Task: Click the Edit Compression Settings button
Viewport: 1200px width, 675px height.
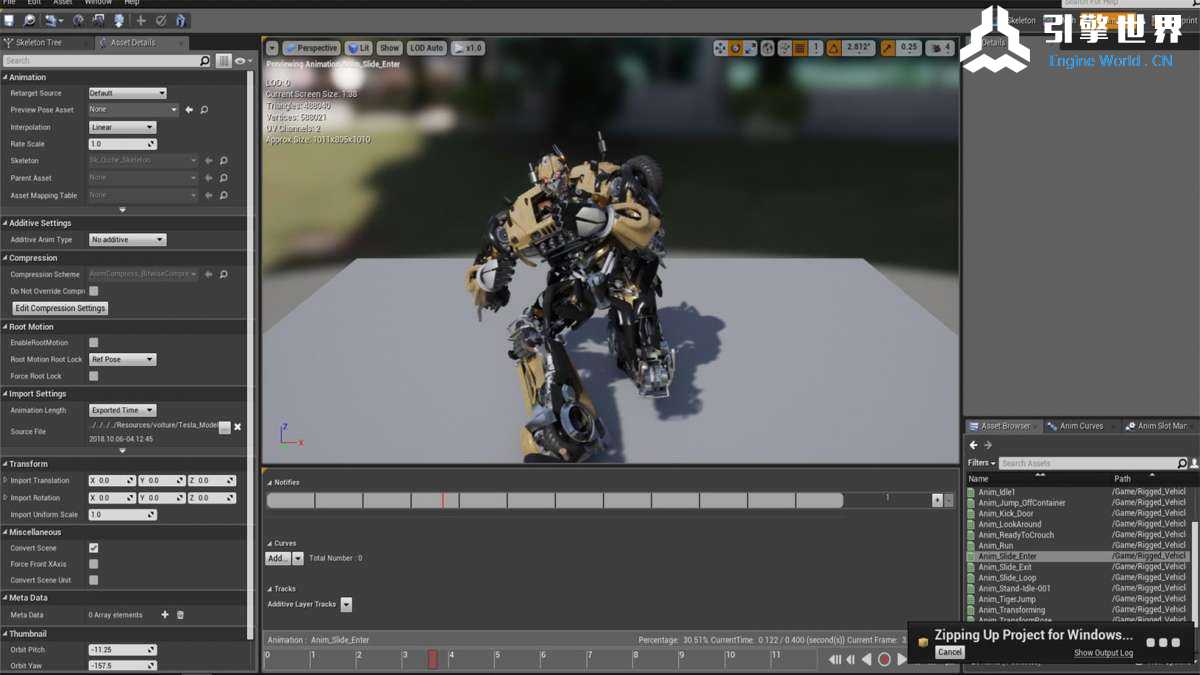Action: click(x=60, y=308)
